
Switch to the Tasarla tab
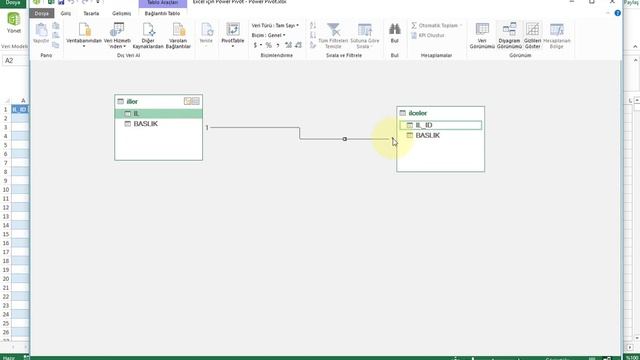(91, 13)
